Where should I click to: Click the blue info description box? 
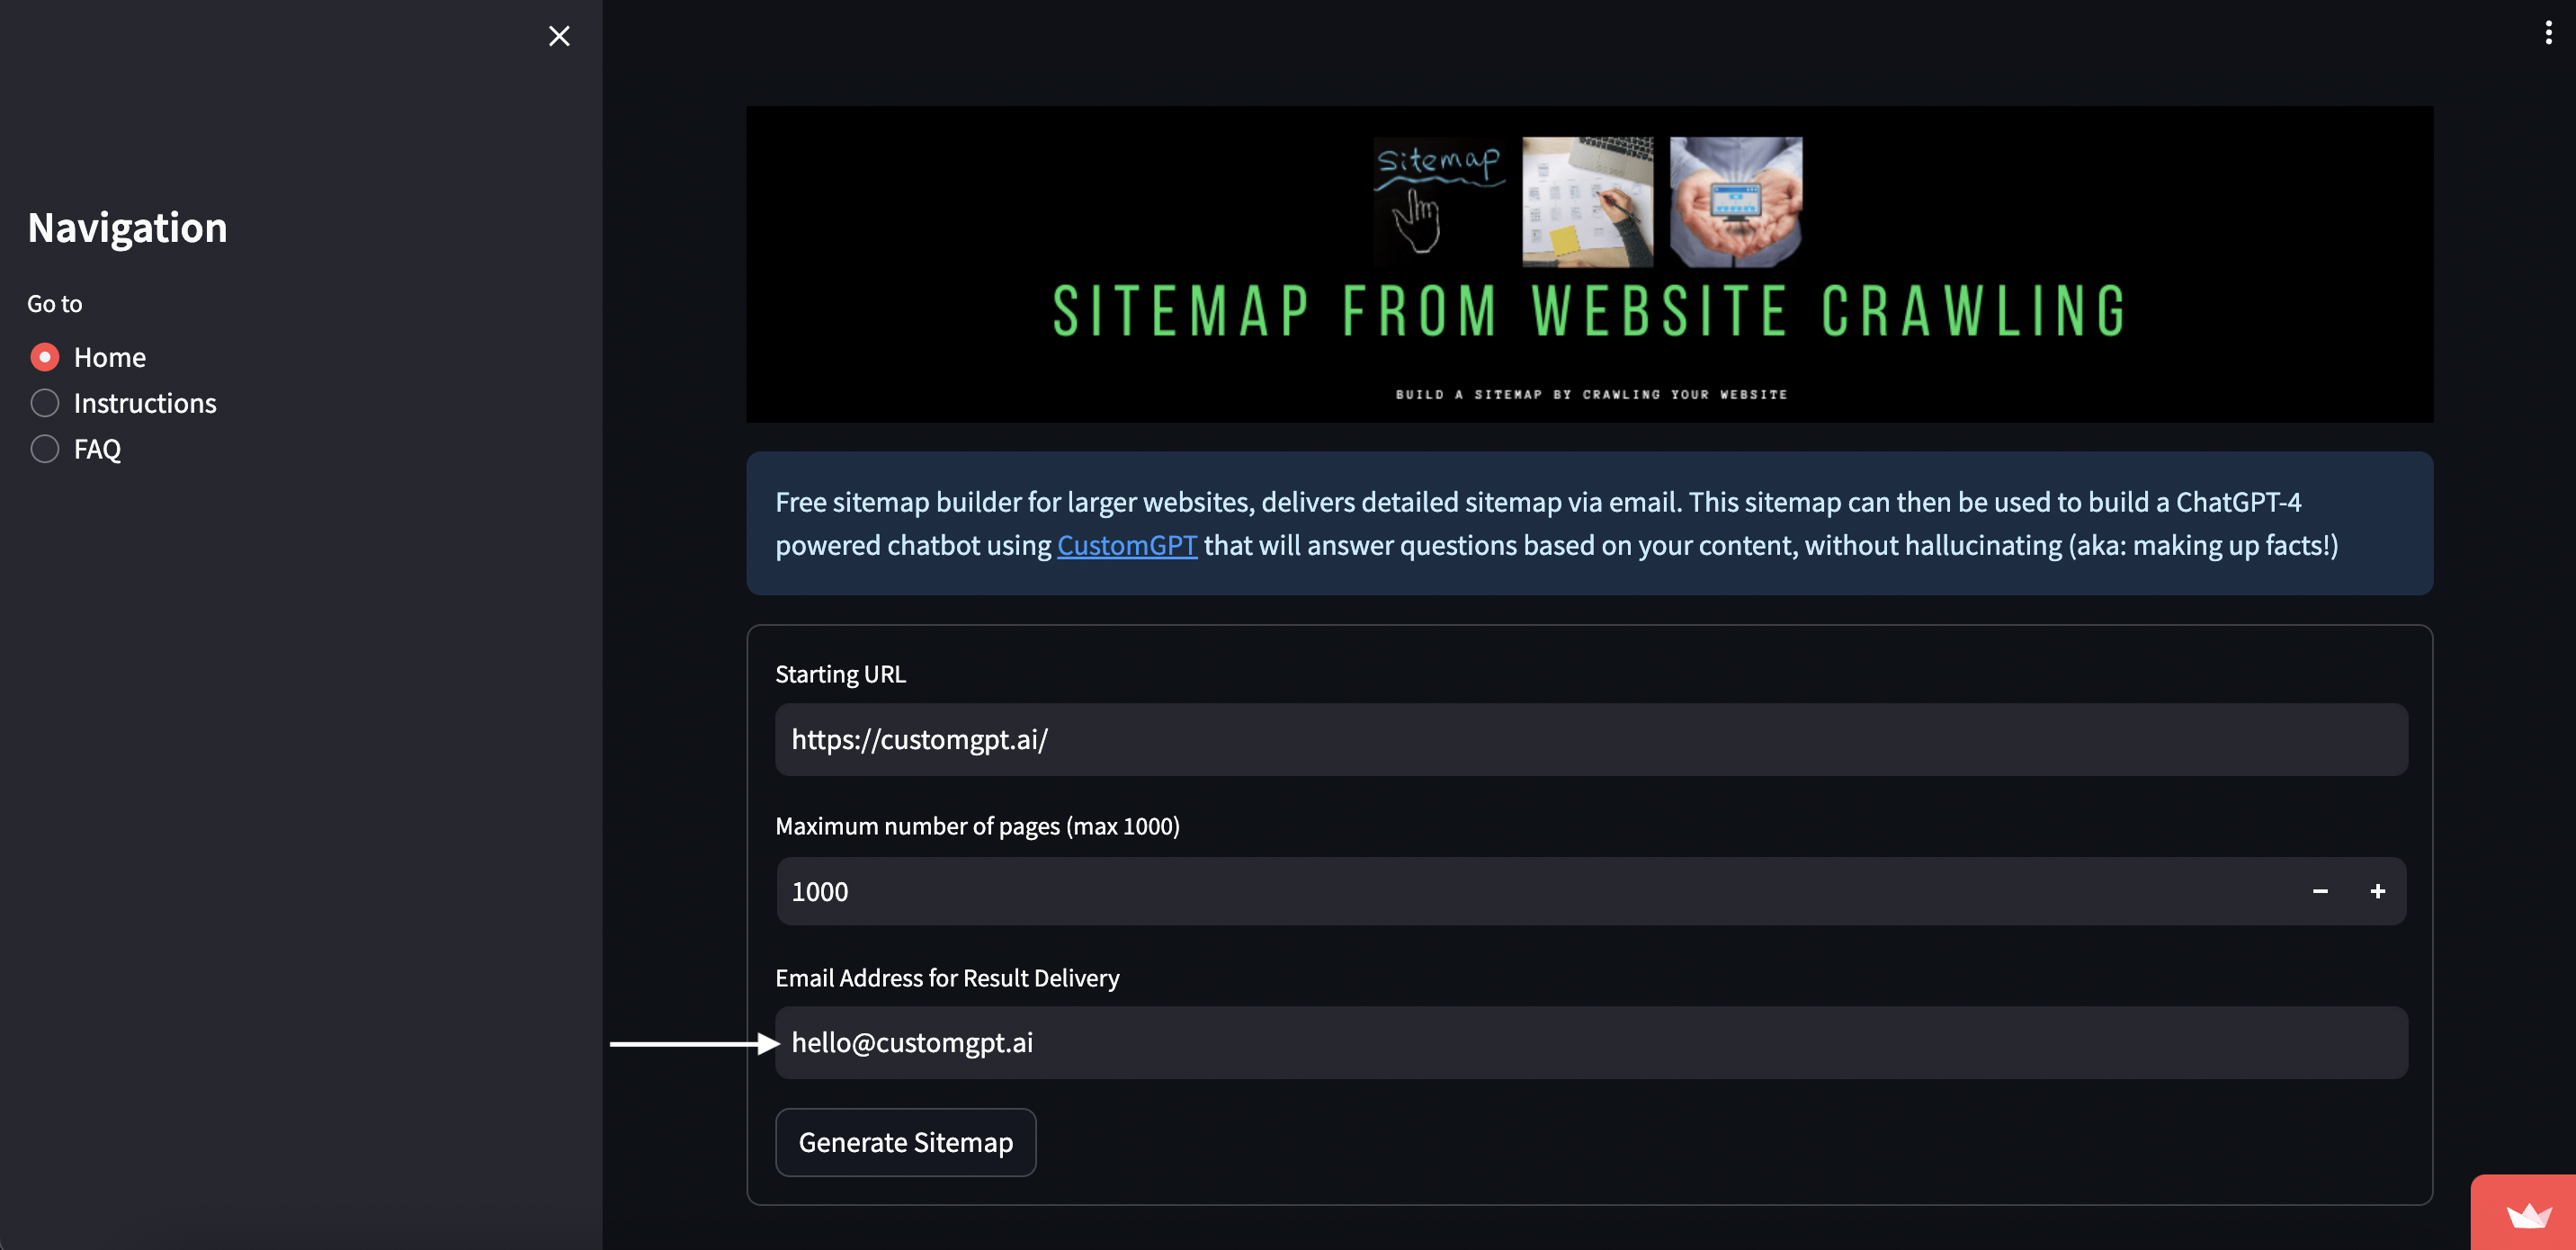(x=1589, y=523)
